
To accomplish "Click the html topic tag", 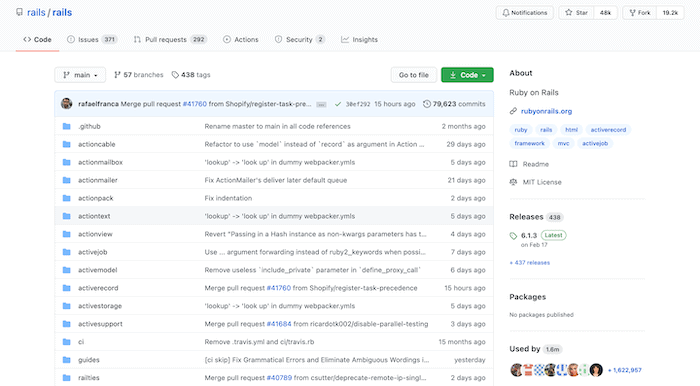I will (571, 130).
